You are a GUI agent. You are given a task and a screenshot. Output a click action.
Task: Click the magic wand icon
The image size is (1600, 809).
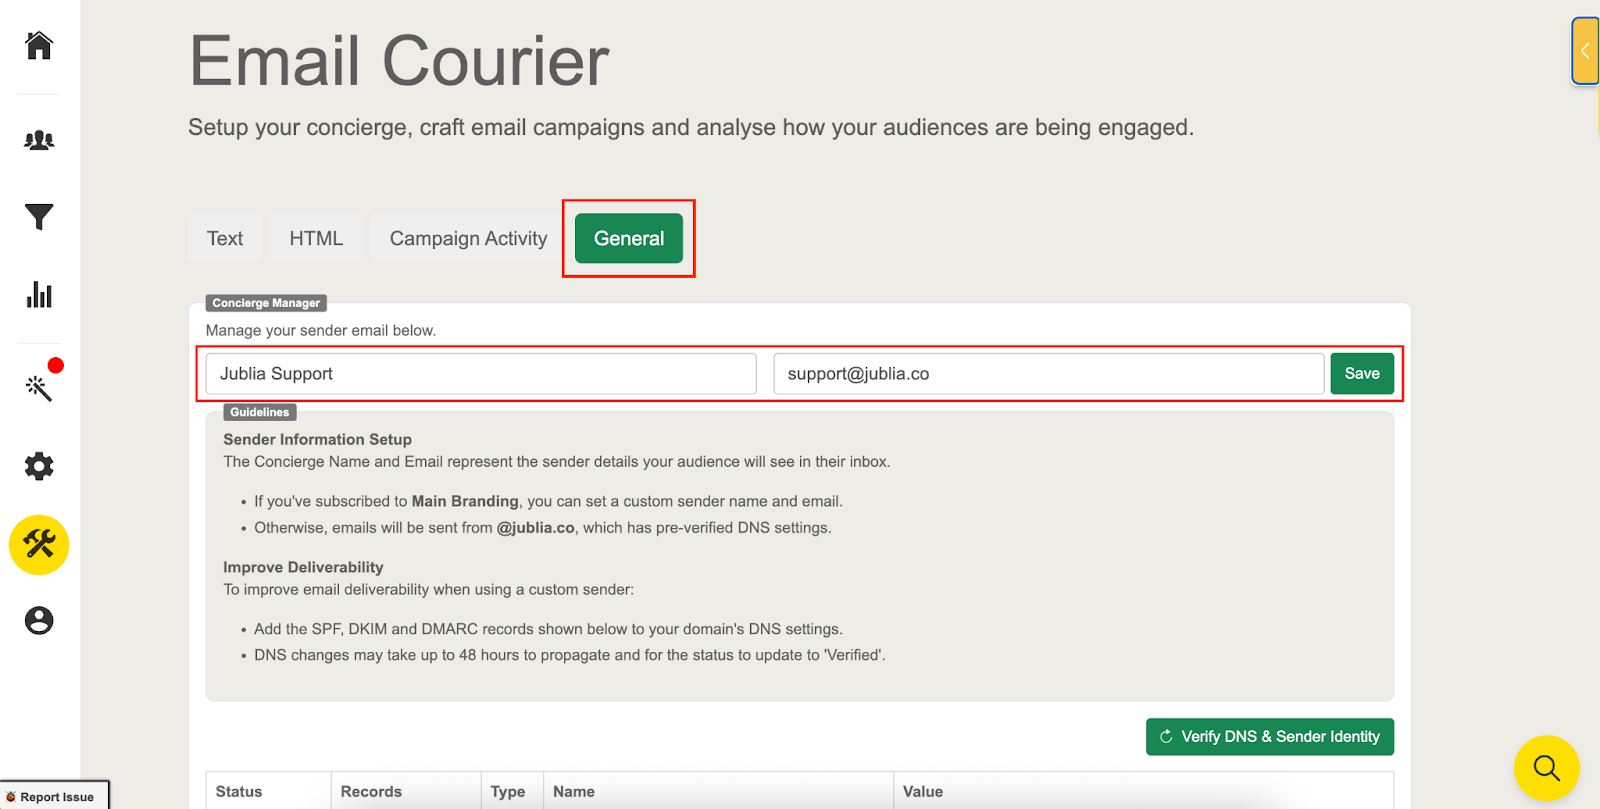(x=39, y=387)
